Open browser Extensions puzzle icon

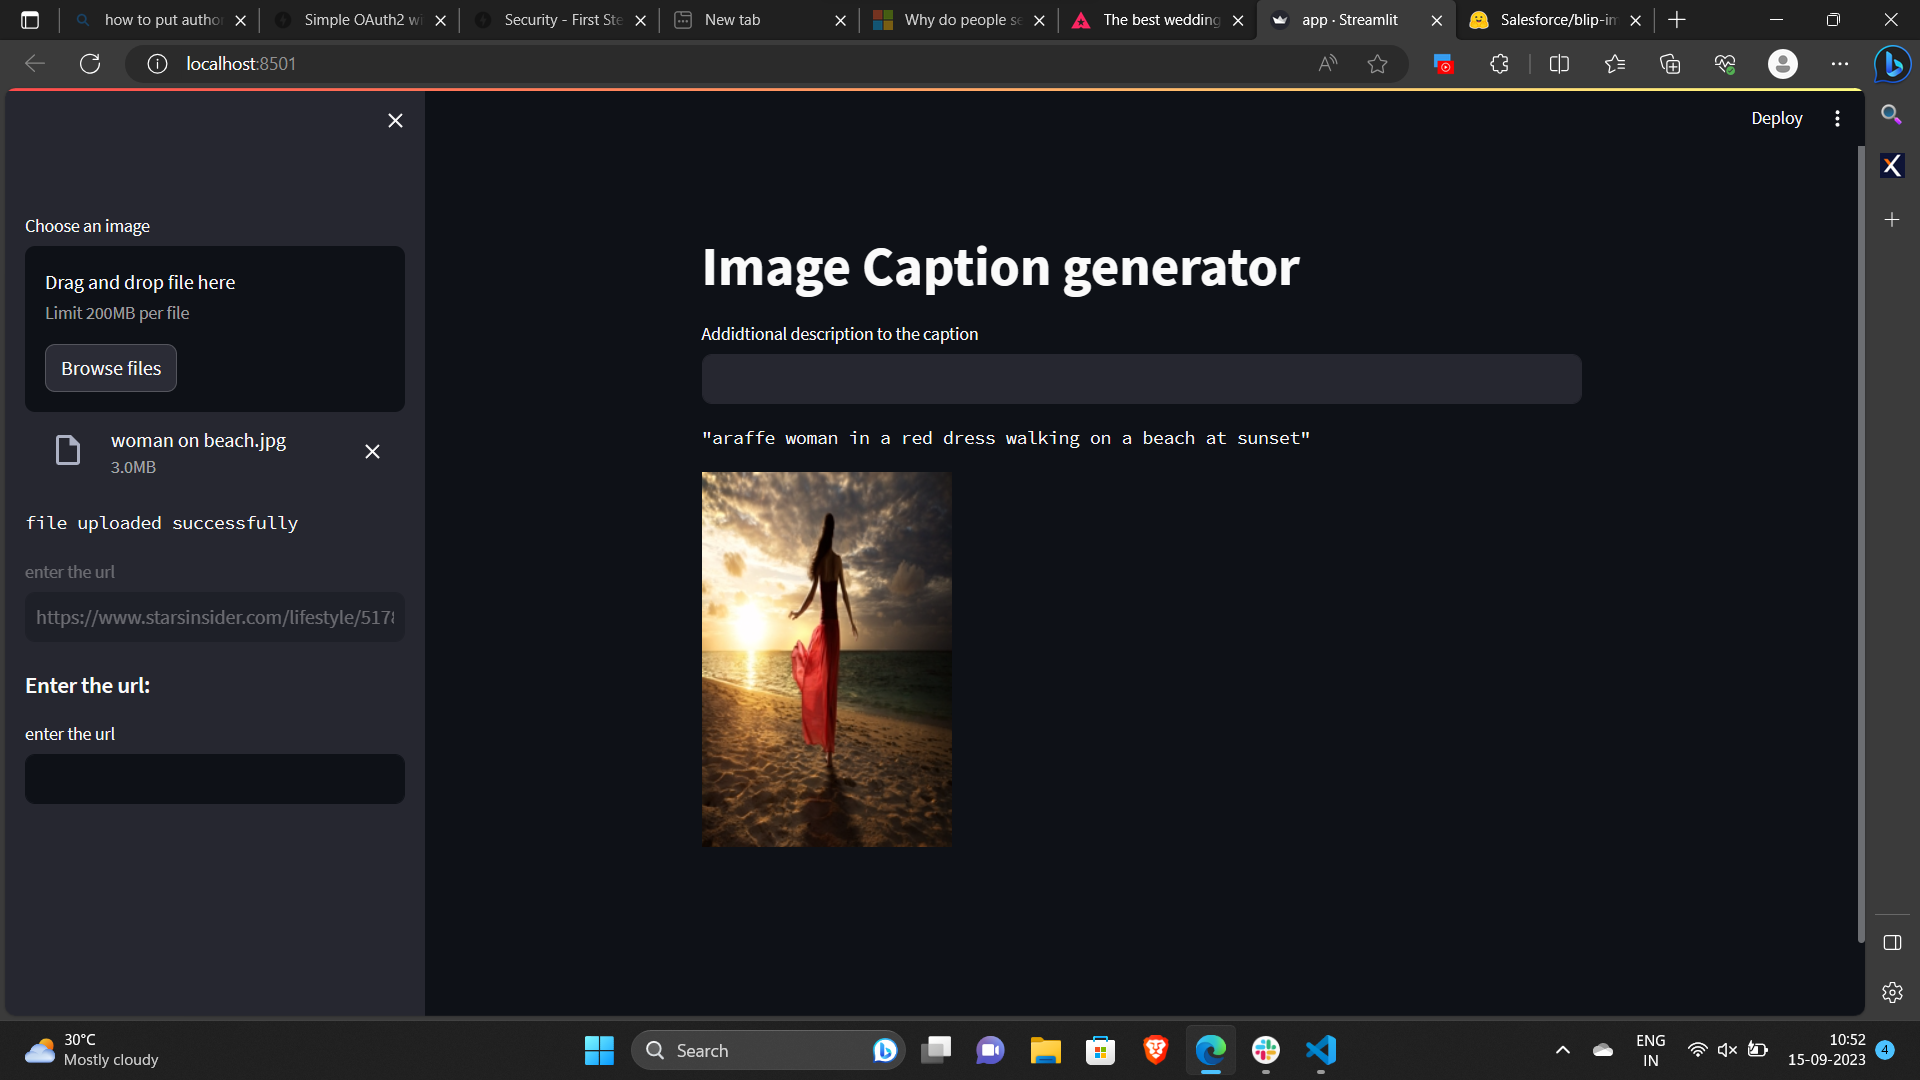coord(1499,64)
